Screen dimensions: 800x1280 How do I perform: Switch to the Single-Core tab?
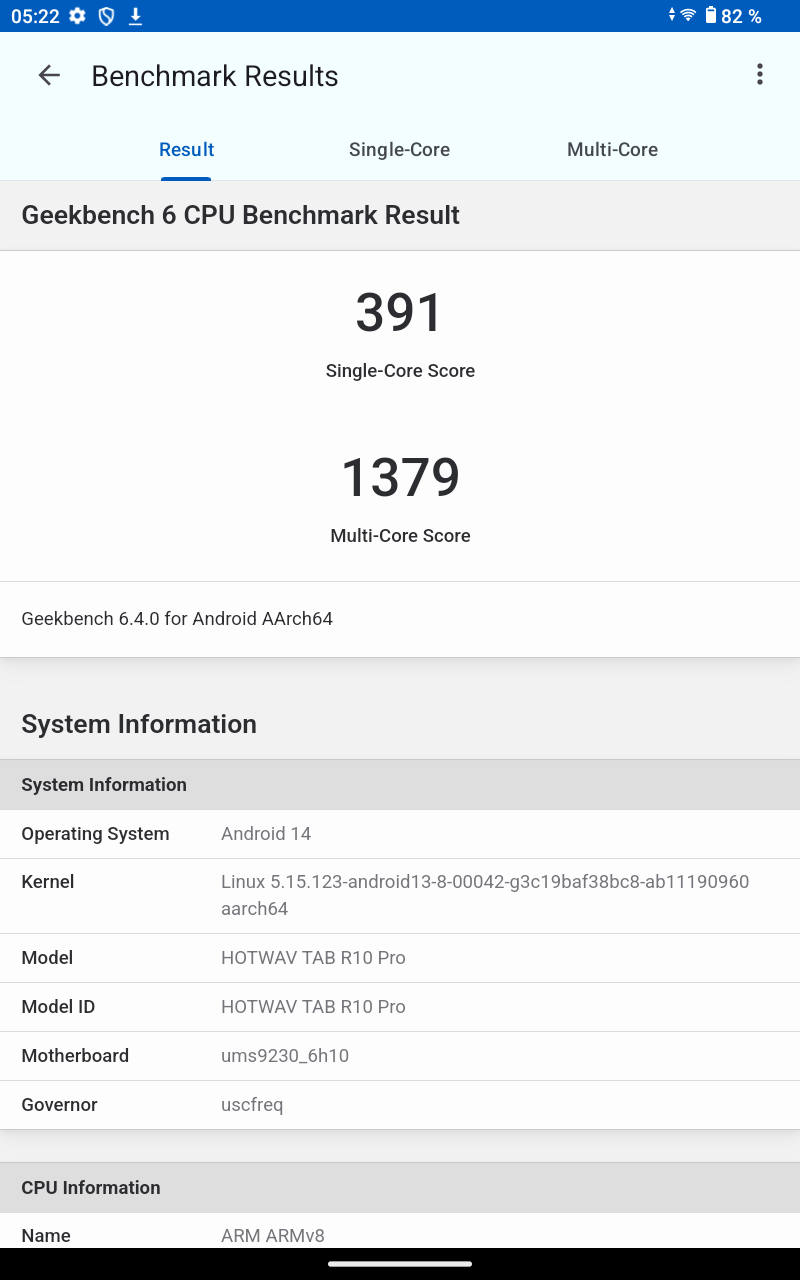tap(399, 150)
